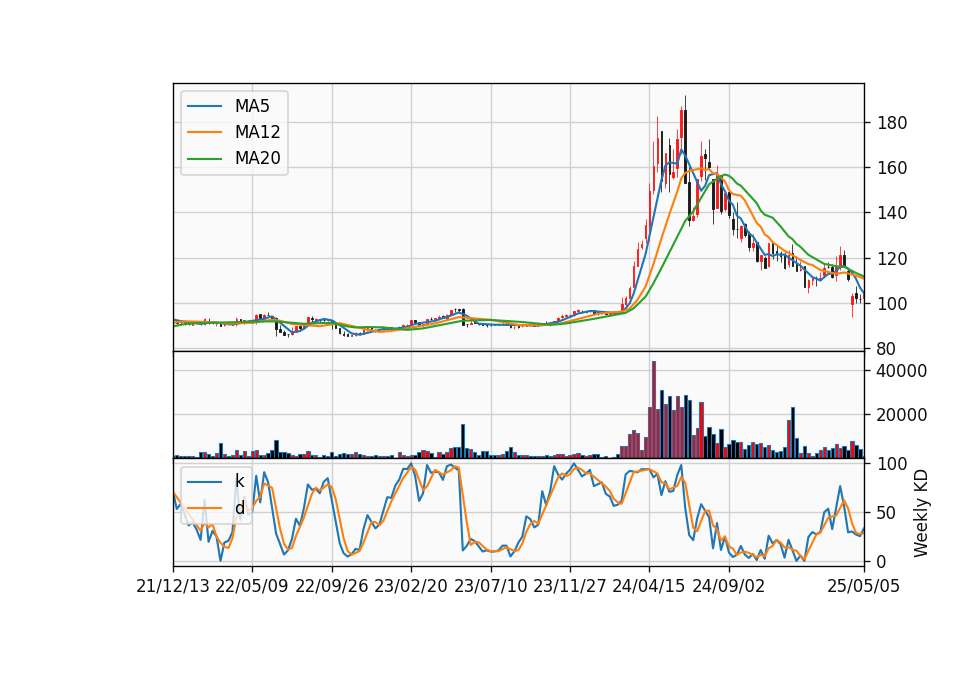
Task: Click the tallest volume bar near 24/04/15
Action: [654, 410]
